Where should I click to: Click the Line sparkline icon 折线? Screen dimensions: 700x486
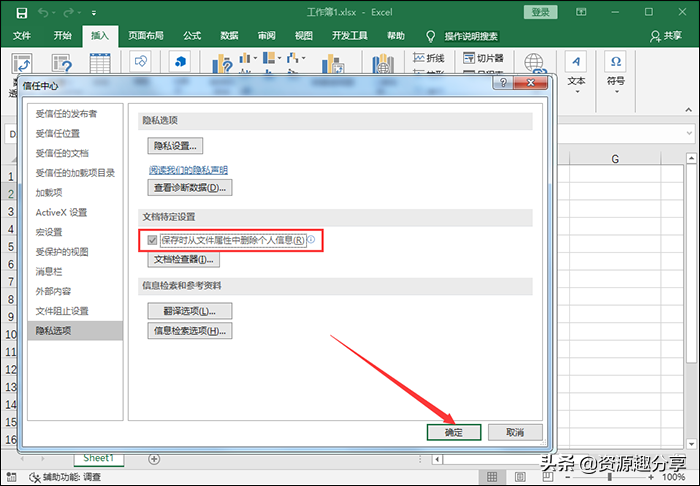[429, 58]
